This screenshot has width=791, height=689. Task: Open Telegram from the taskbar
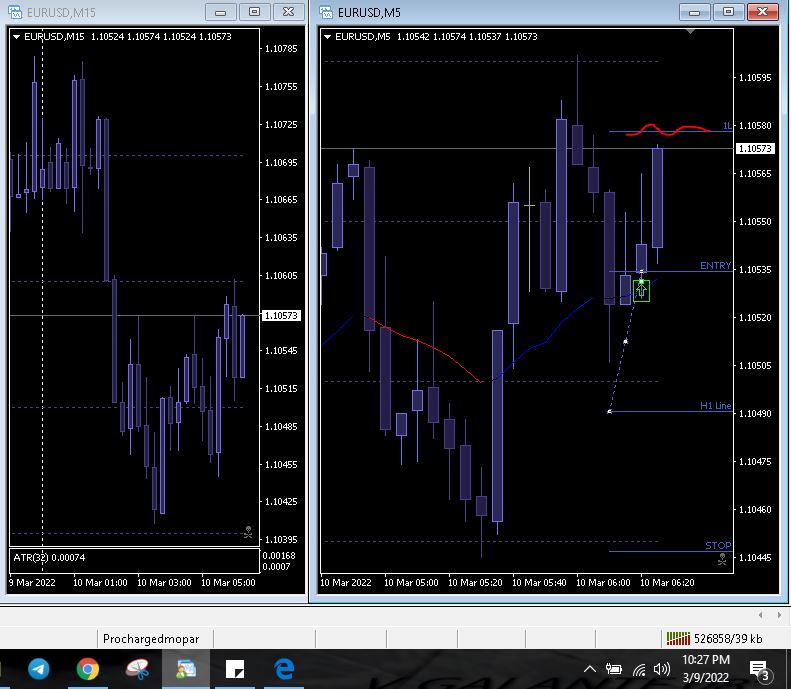[38, 669]
